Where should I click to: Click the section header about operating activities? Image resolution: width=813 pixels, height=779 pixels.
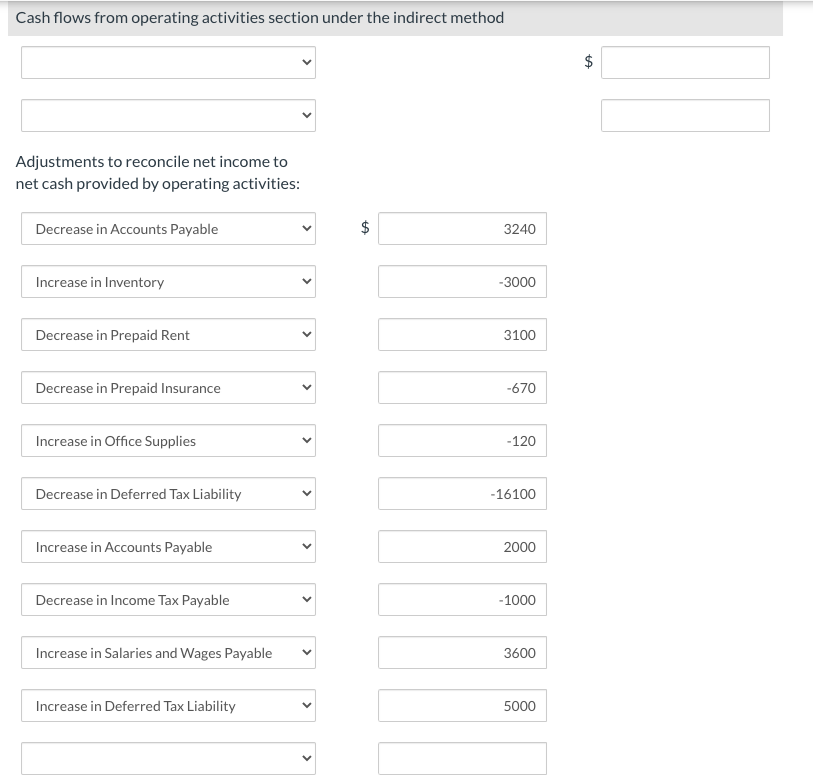[x=260, y=17]
